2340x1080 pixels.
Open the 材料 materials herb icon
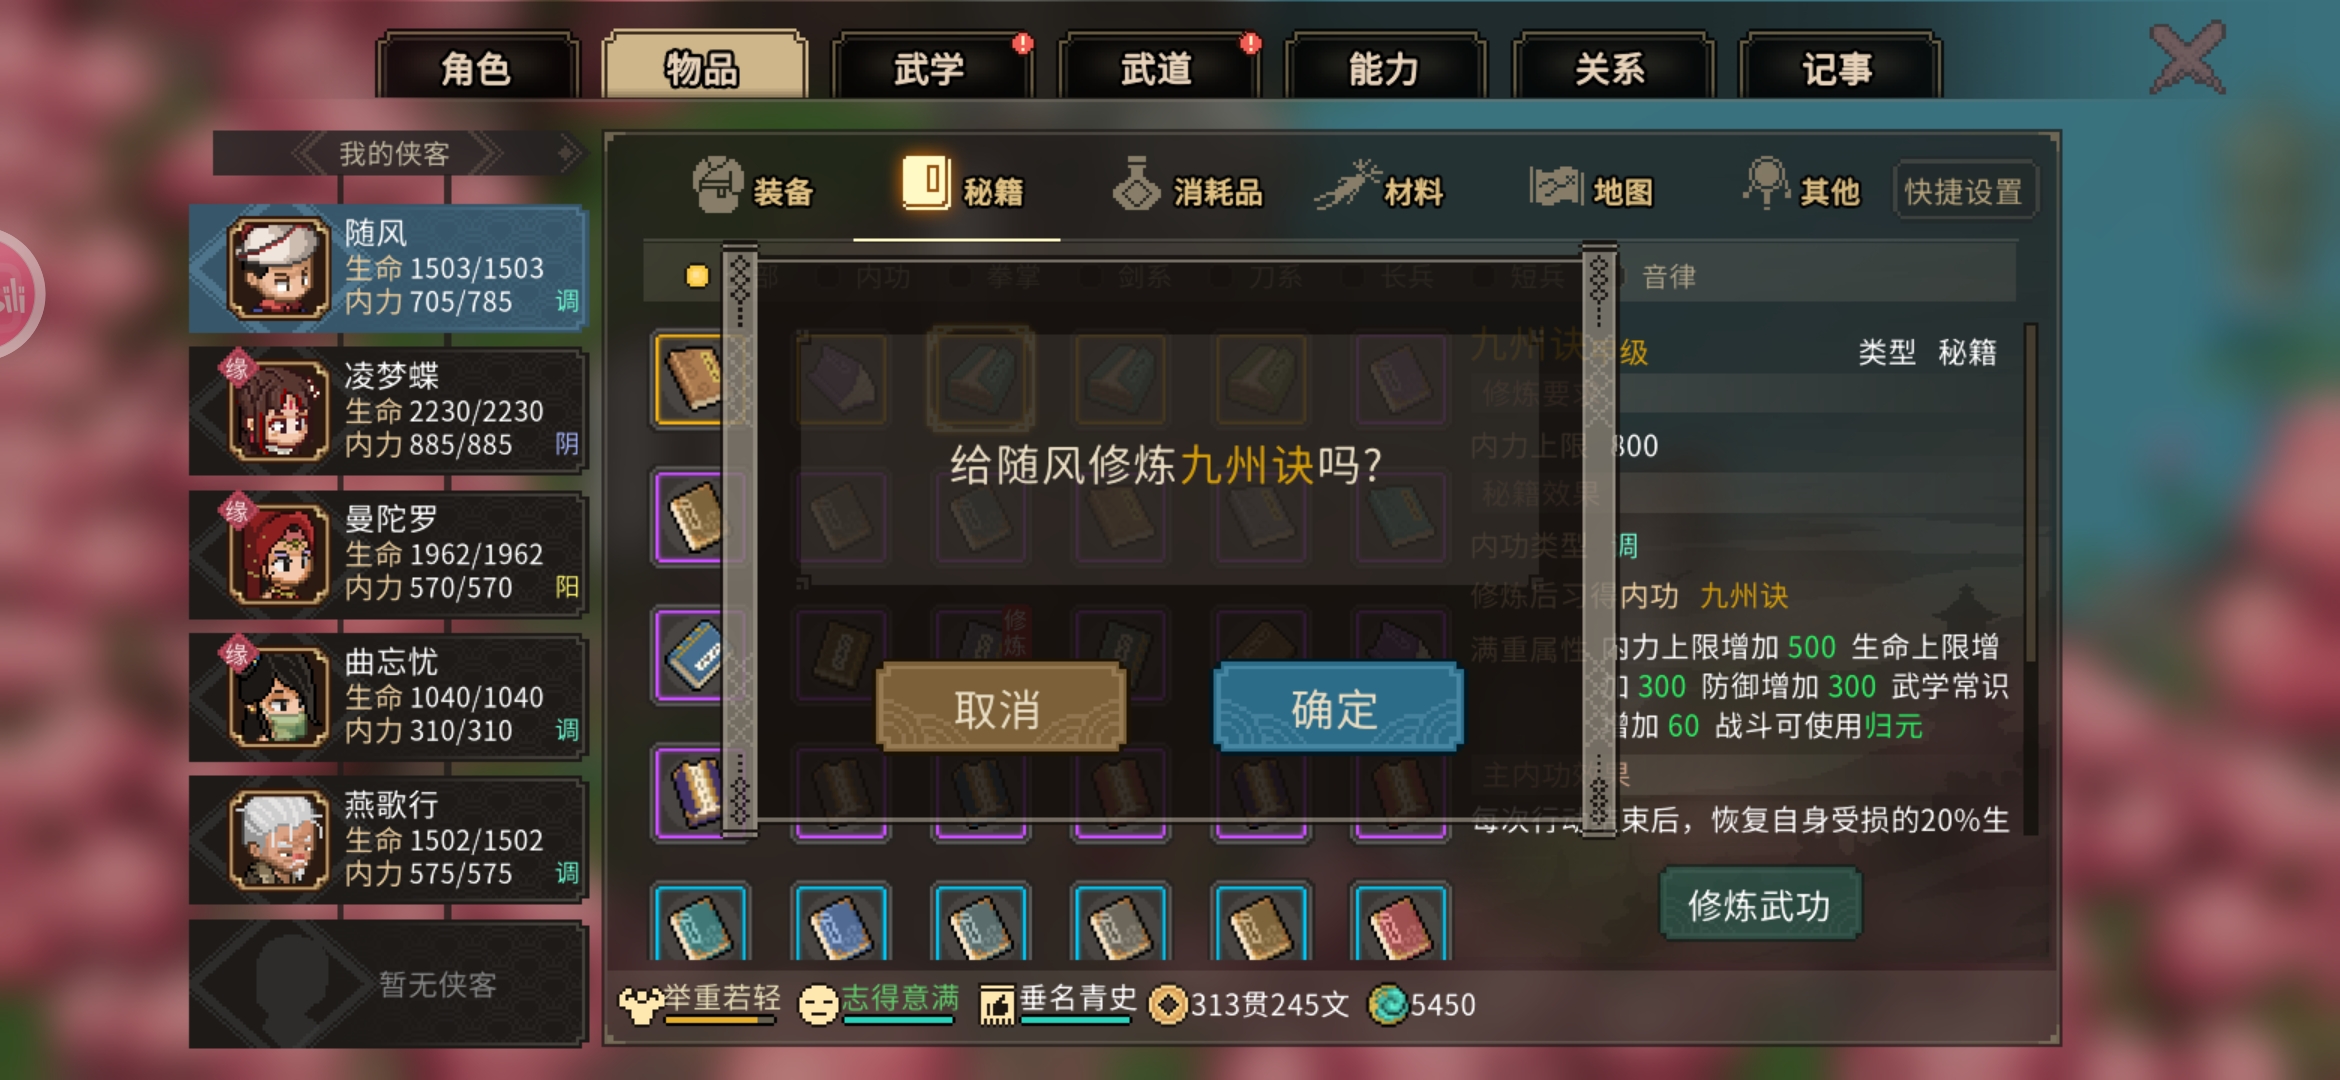pyautogui.click(x=1347, y=185)
